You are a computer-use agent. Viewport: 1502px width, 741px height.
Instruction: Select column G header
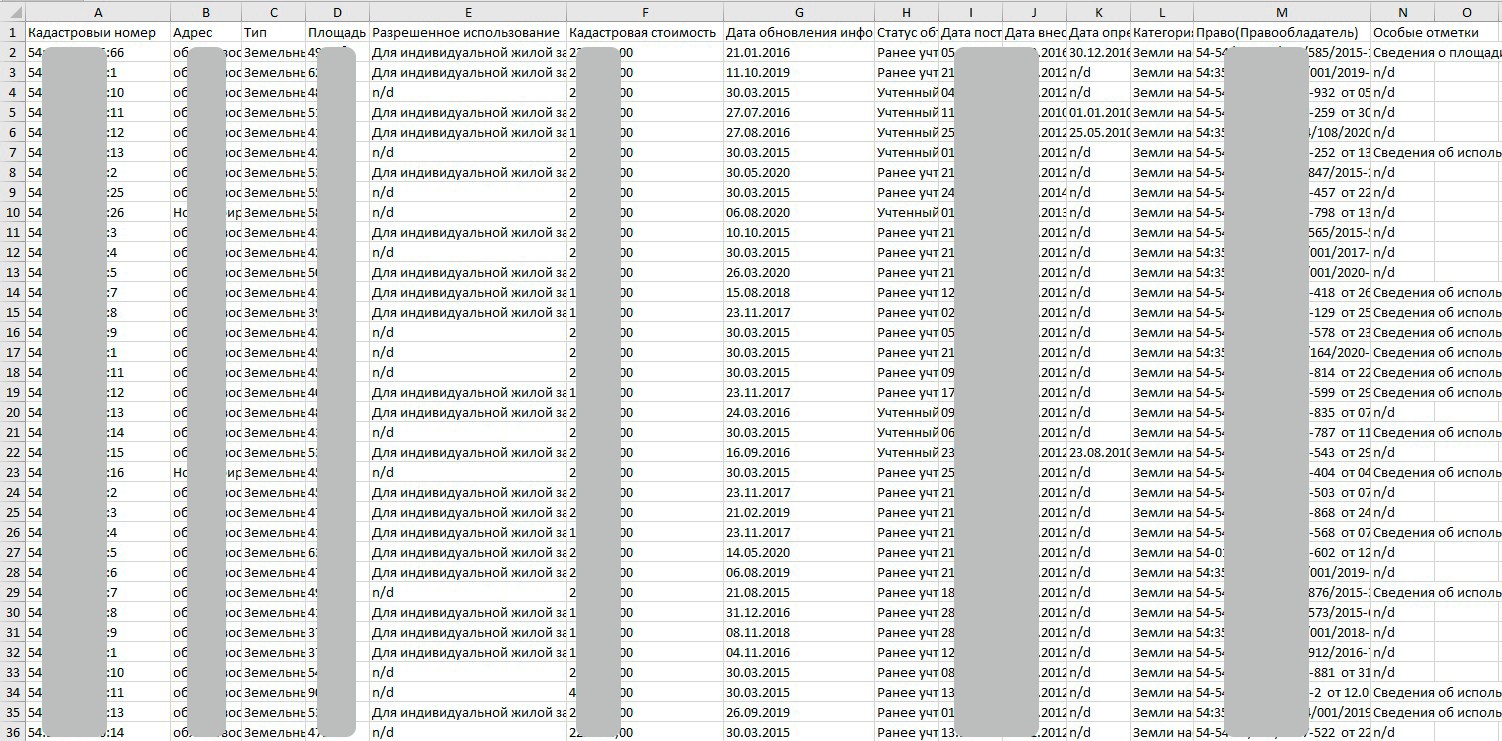click(x=799, y=11)
